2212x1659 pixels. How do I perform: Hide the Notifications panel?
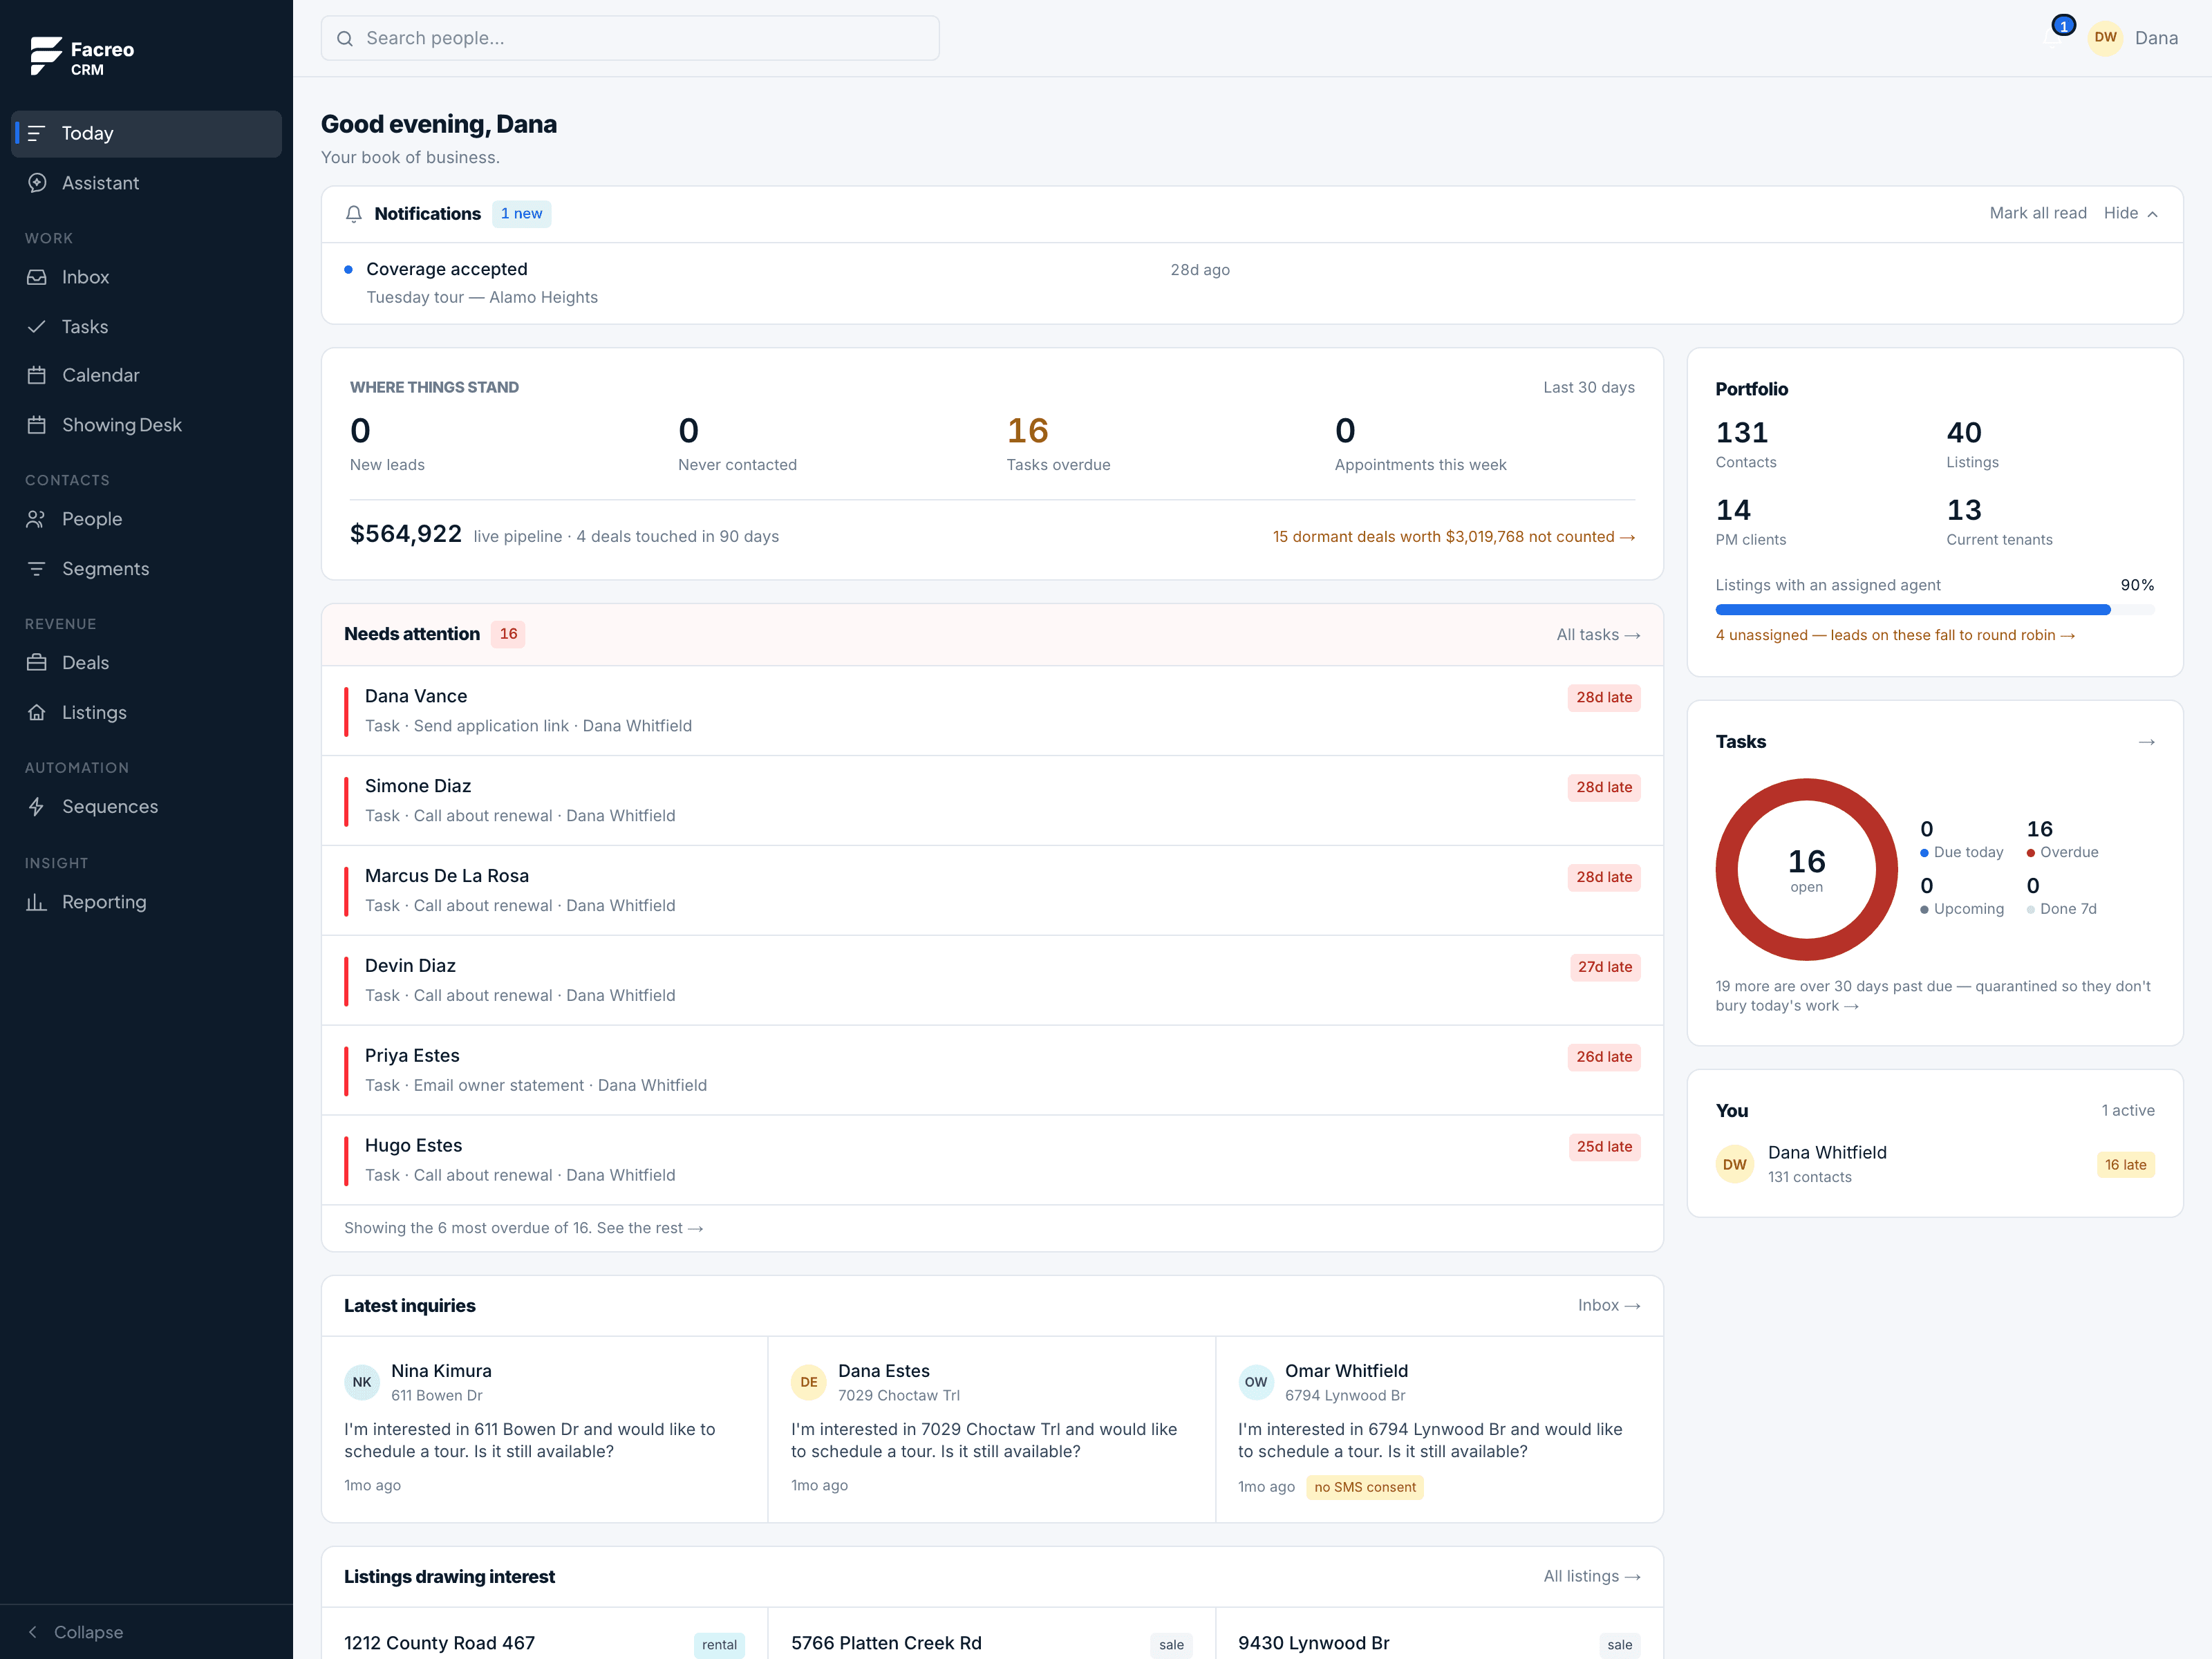[x=2130, y=213]
